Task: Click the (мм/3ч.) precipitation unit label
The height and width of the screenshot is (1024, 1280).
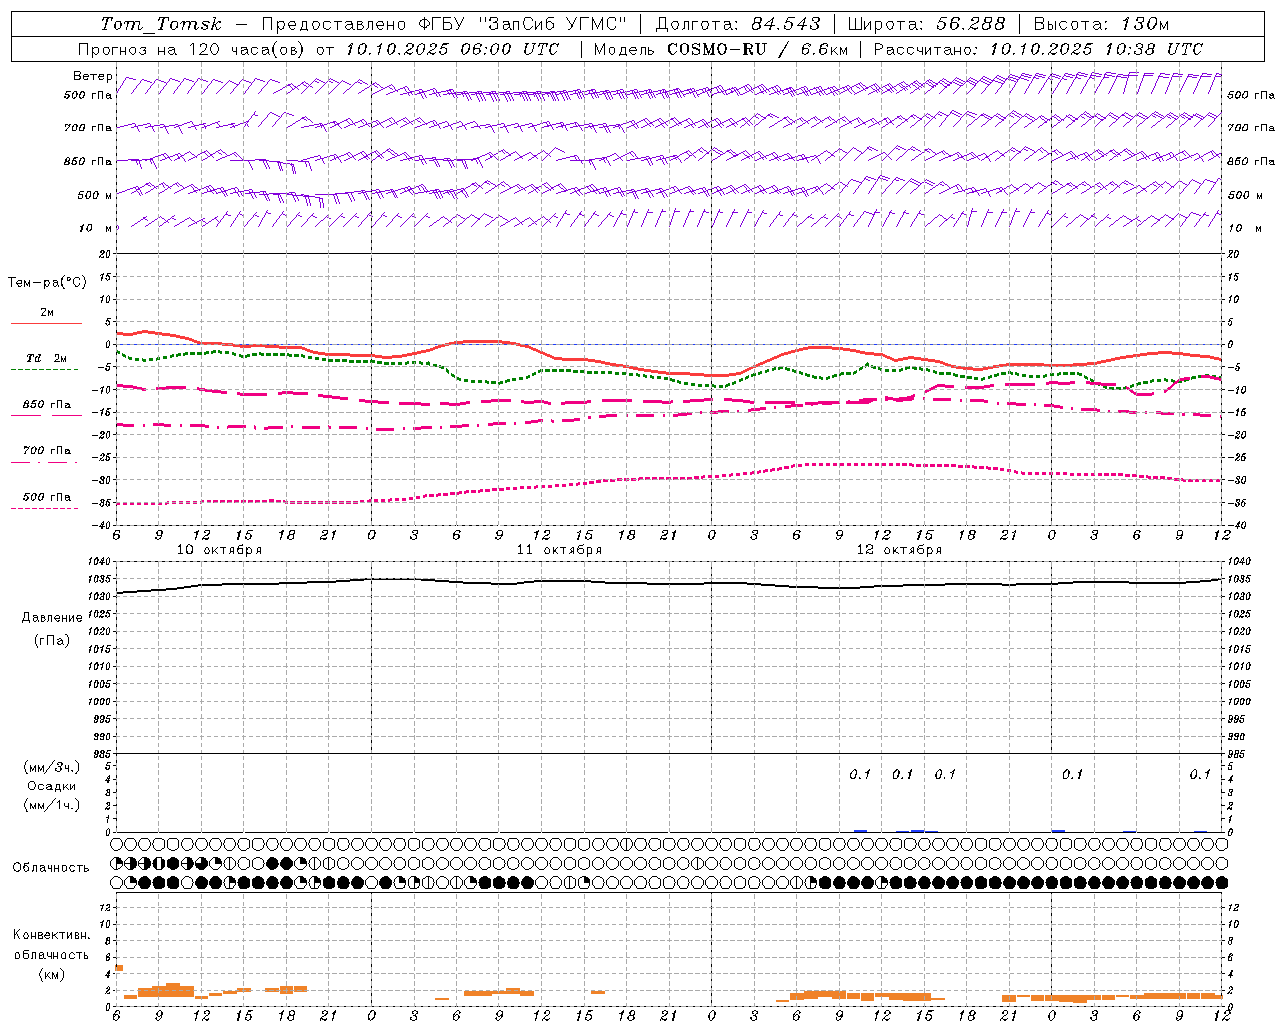Action: point(52,767)
